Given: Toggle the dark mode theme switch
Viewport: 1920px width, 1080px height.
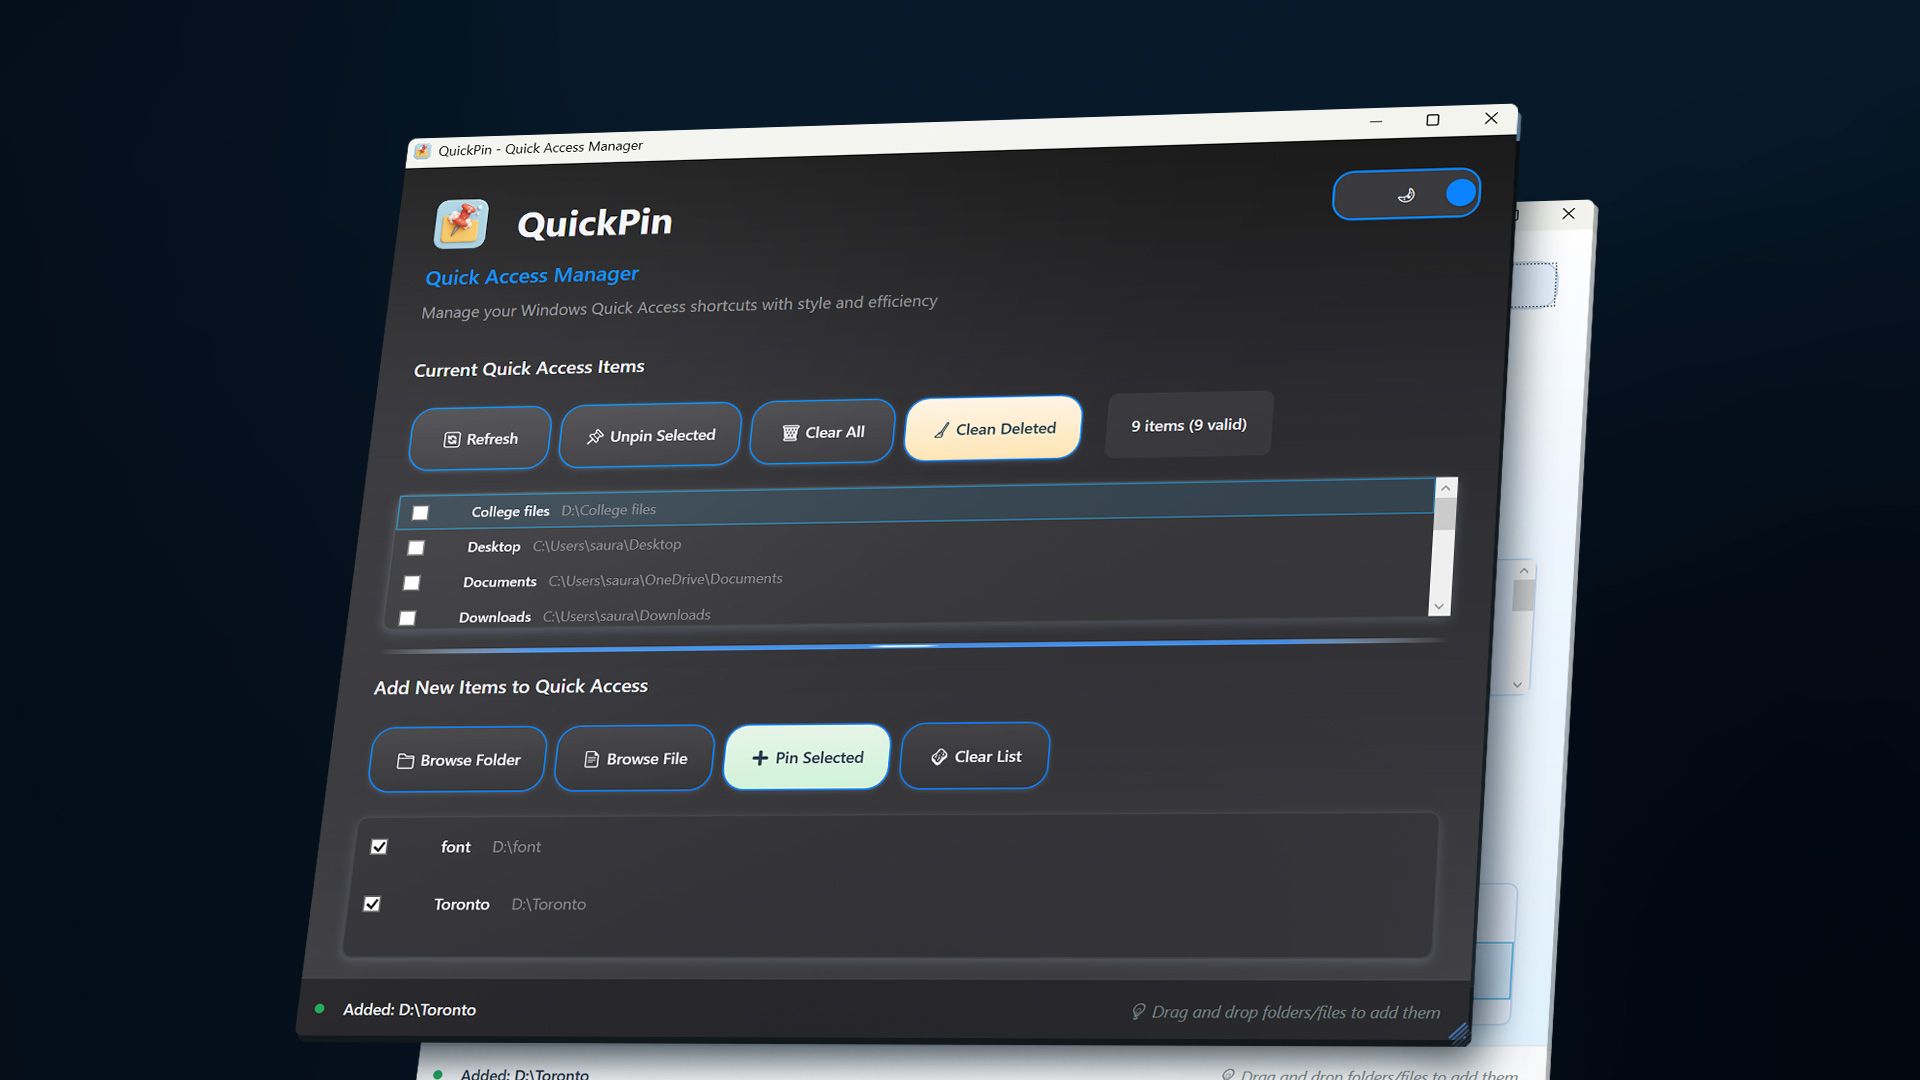Looking at the screenshot, I should 1406,194.
